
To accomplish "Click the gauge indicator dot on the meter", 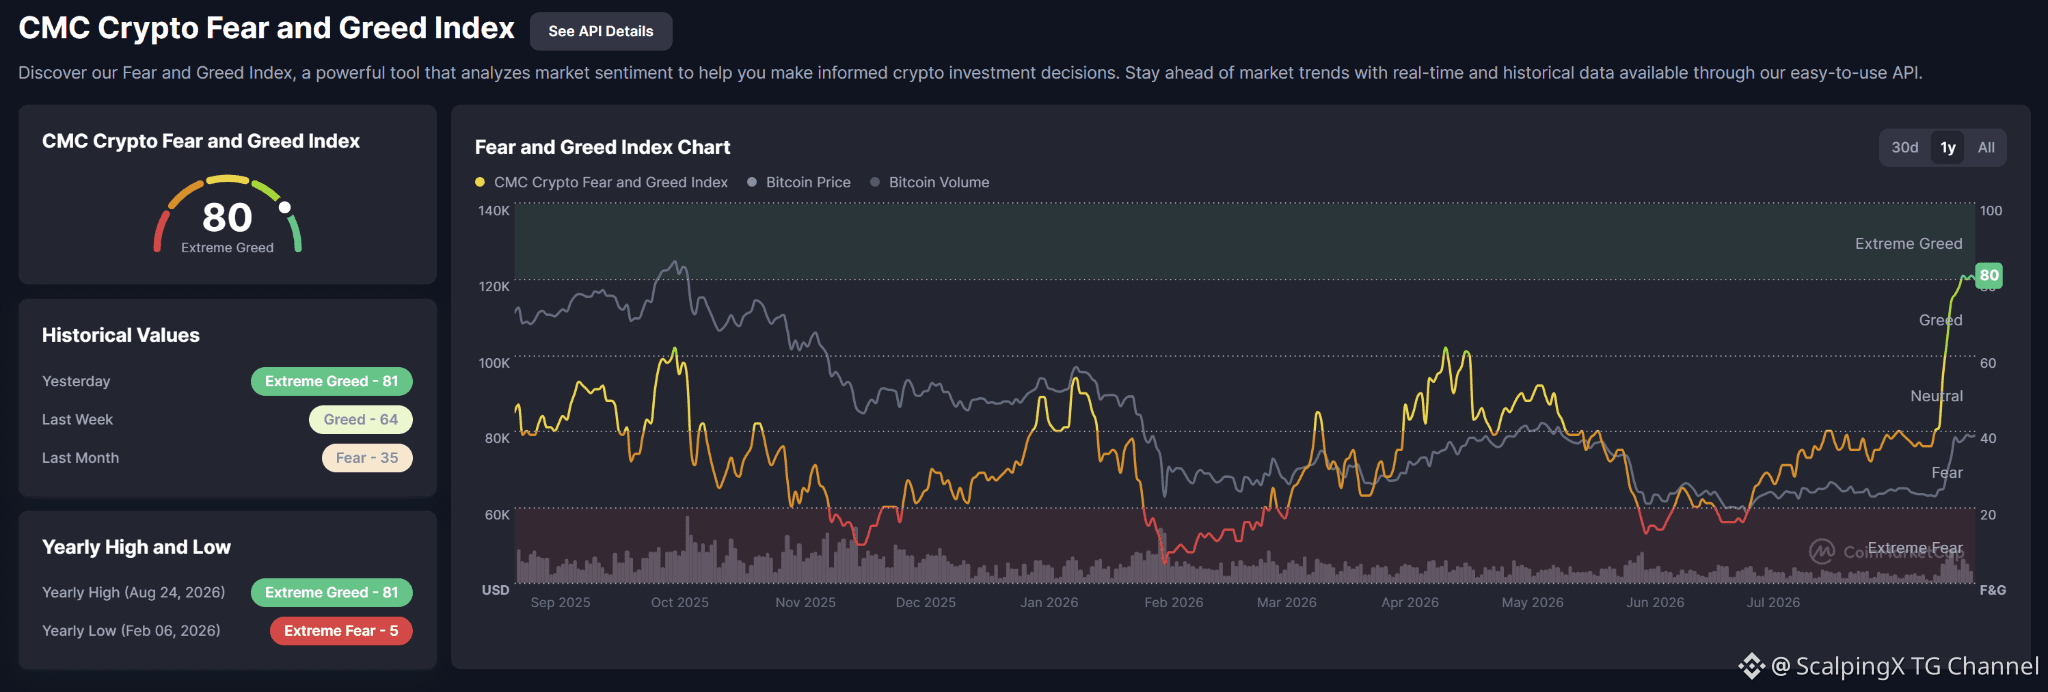I will click(285, 207).
